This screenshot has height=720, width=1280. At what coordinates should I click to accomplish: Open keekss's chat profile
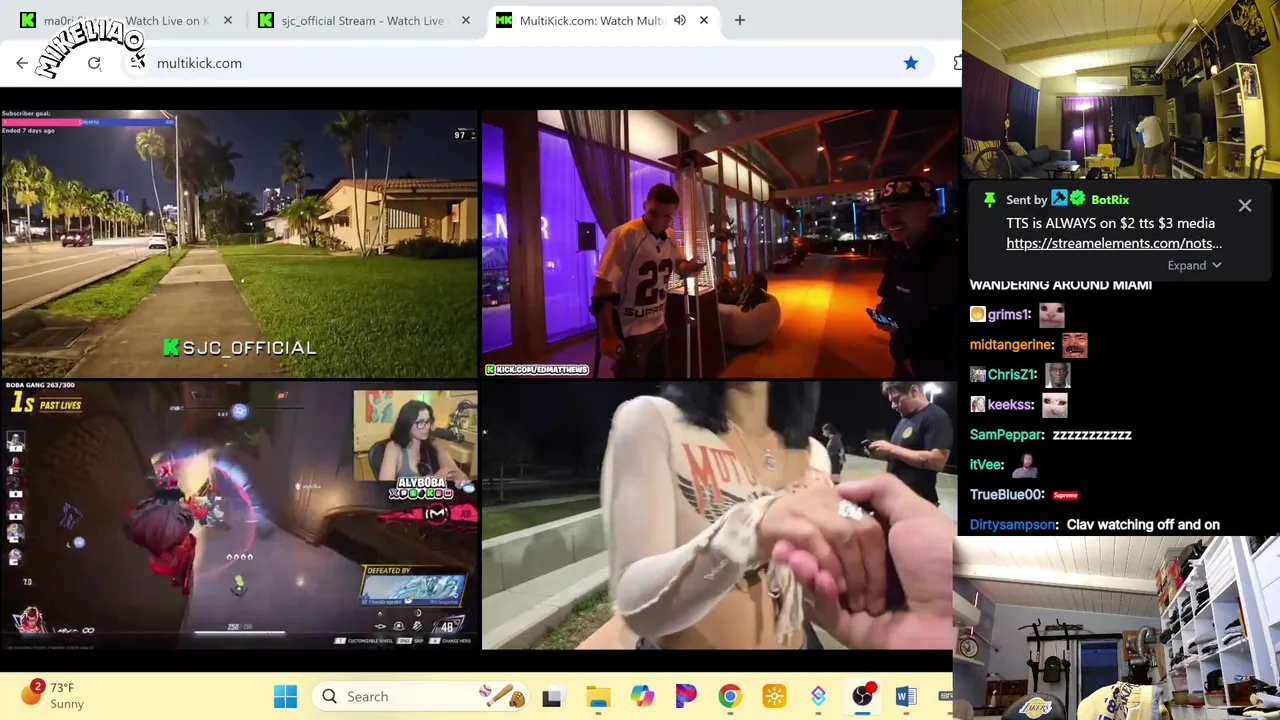click(1011, 404)
